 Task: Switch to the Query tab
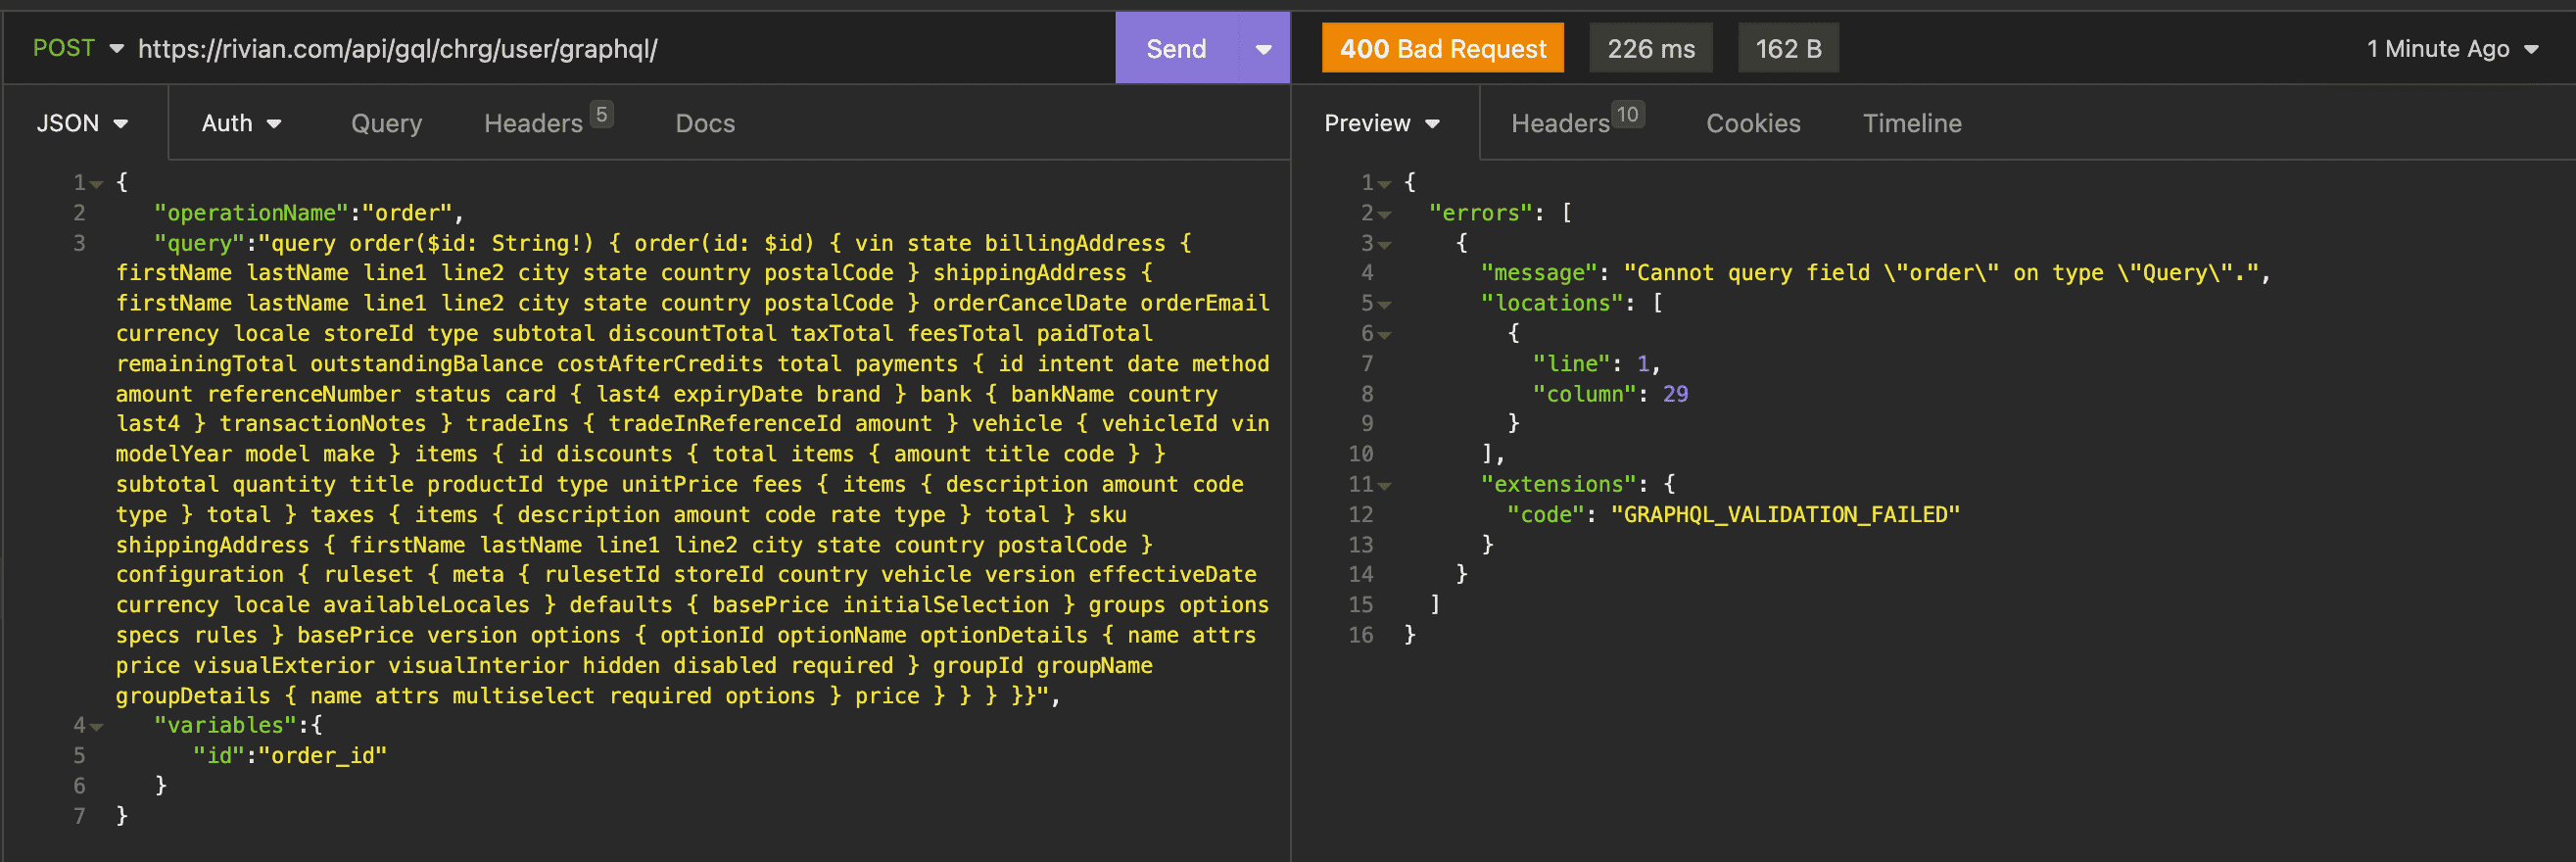click(x=386, y=123)
